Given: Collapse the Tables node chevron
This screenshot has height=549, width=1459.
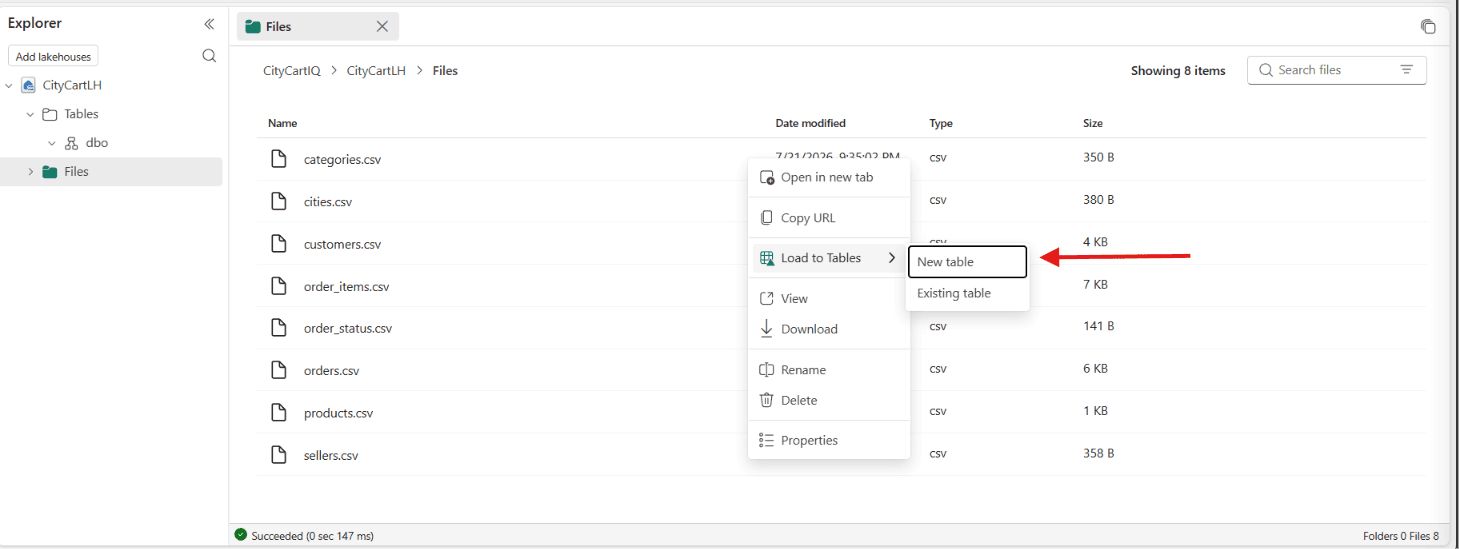Looking at the screenshot, I should coord(30,114).
